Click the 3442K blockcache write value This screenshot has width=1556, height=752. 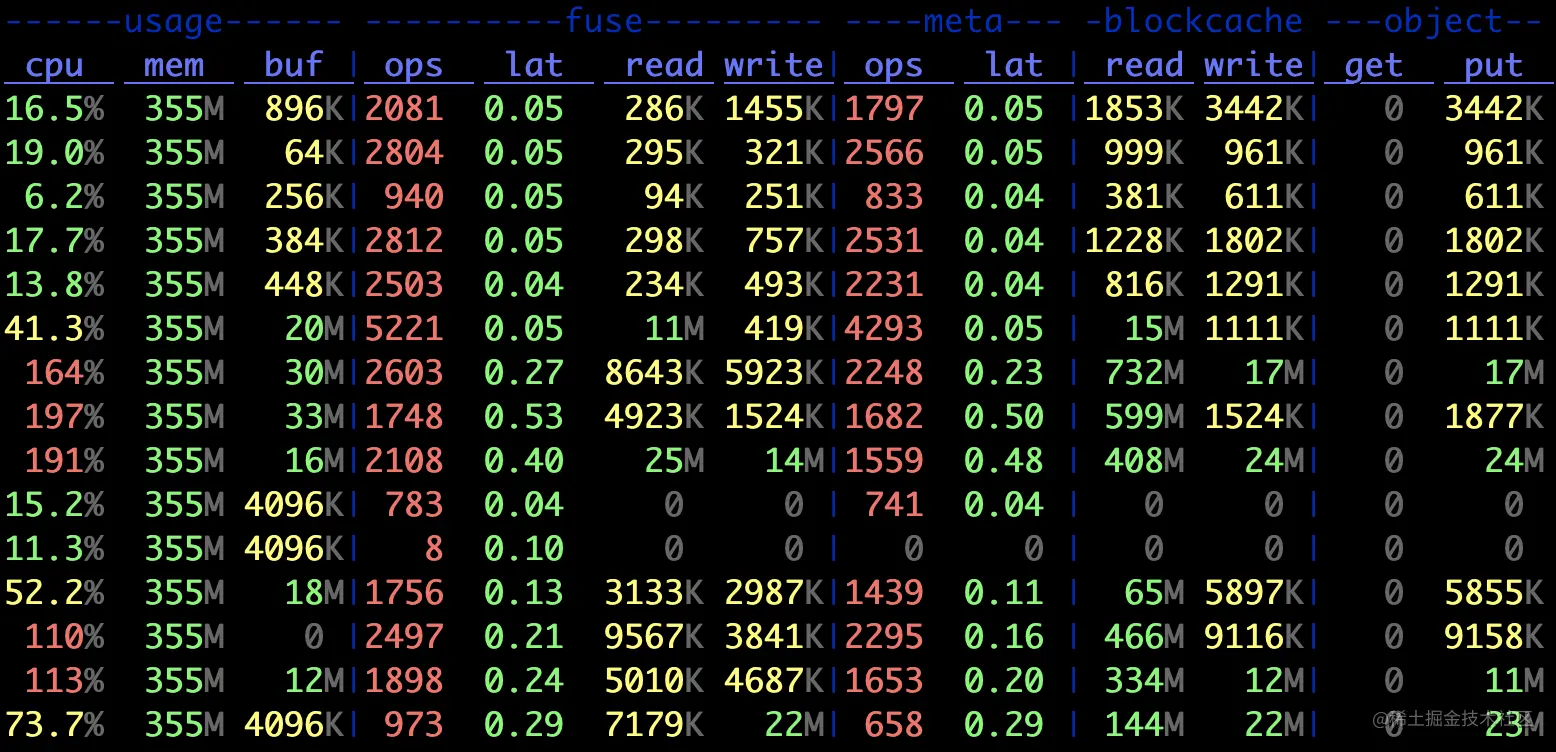tap(1253, 108)
